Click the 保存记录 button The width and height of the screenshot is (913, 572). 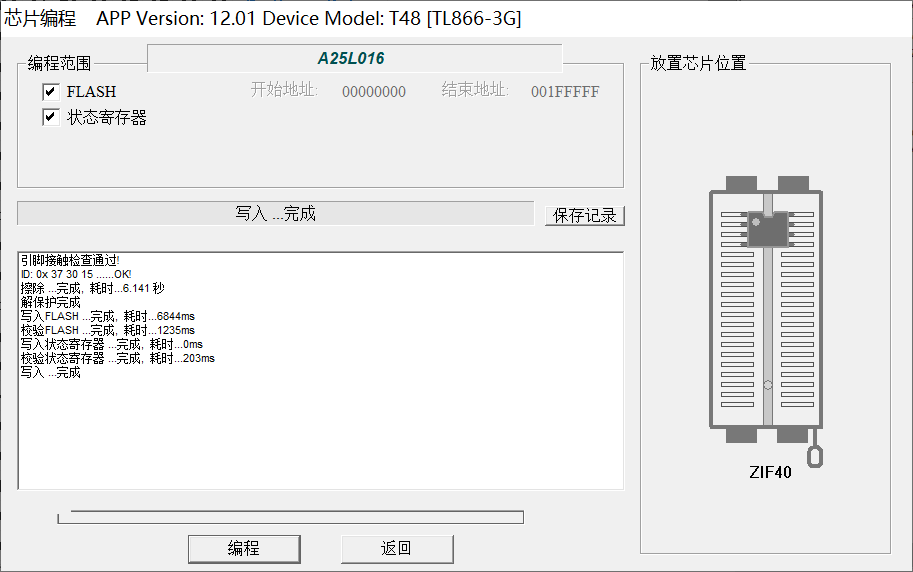[x=585, y=215]
